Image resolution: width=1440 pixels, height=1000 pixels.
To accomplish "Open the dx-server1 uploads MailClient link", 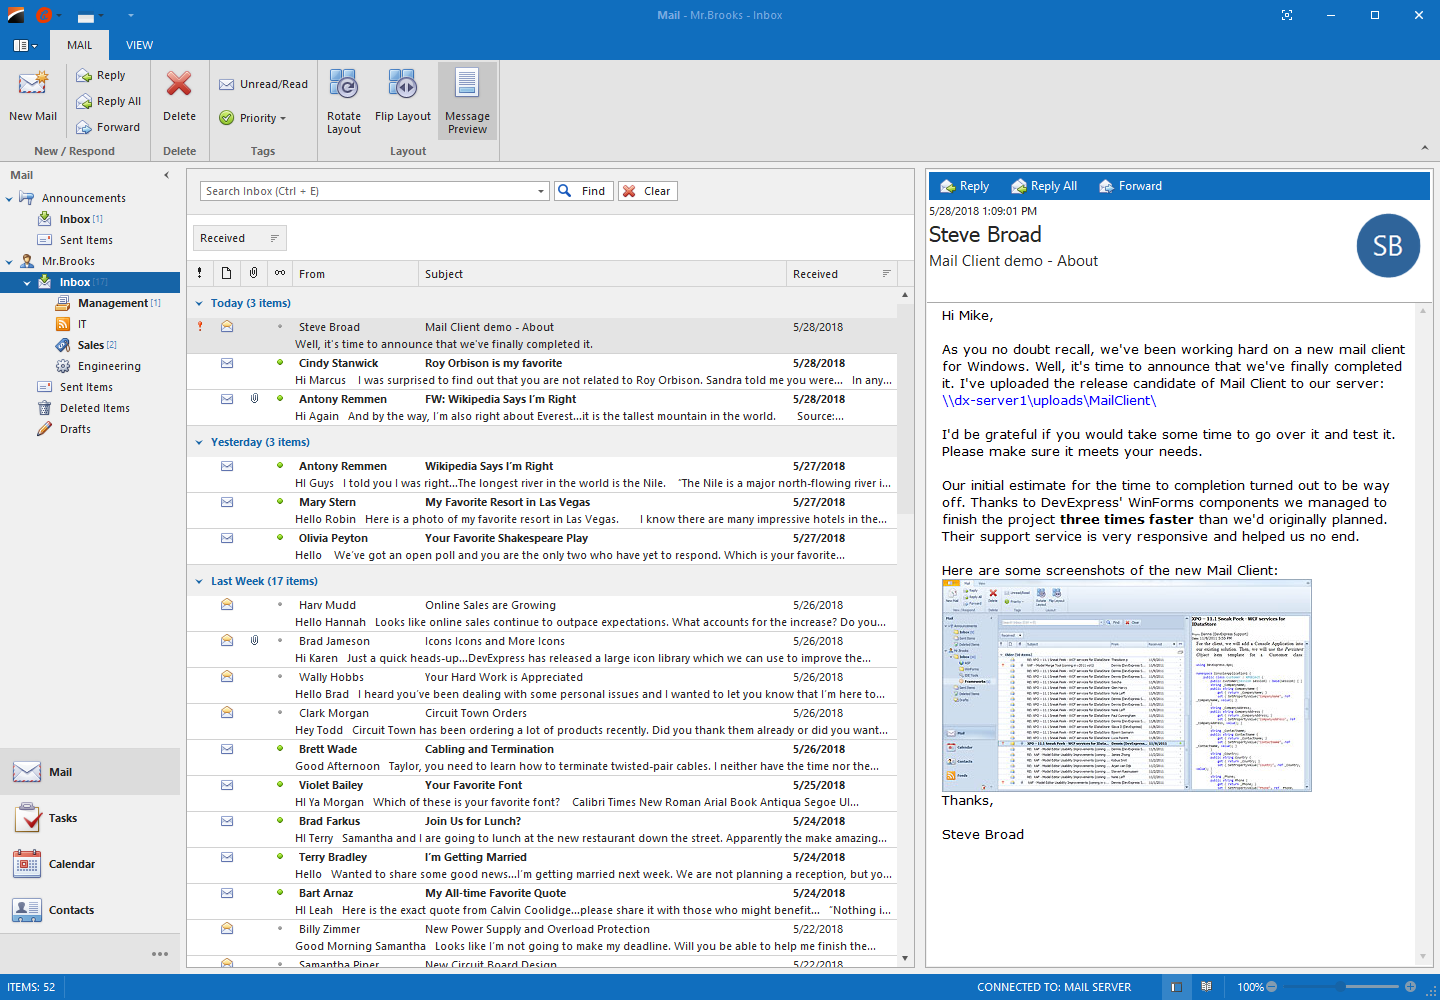I will pos(1048,401).
